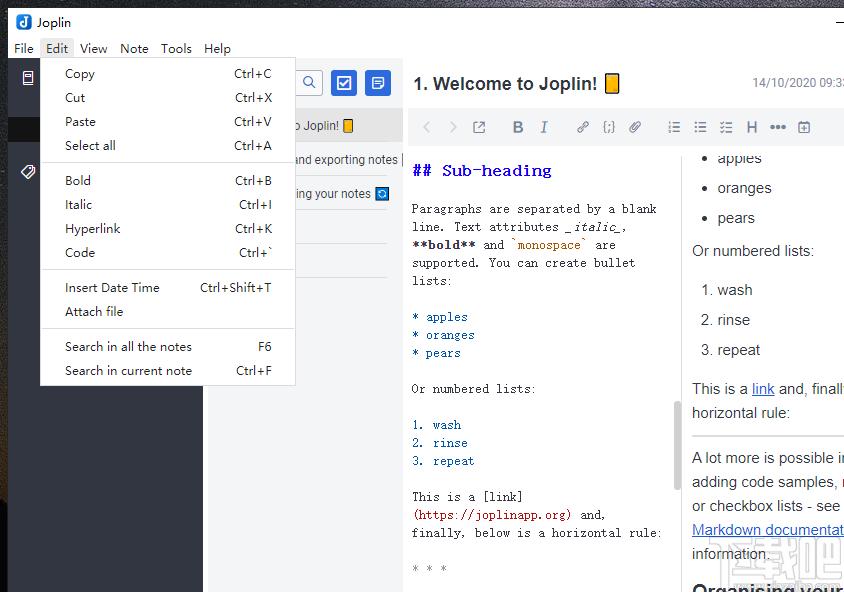Choose Cut from Edit menu
The height and width of the screenshot is (592, 844).
pos(168,97)
